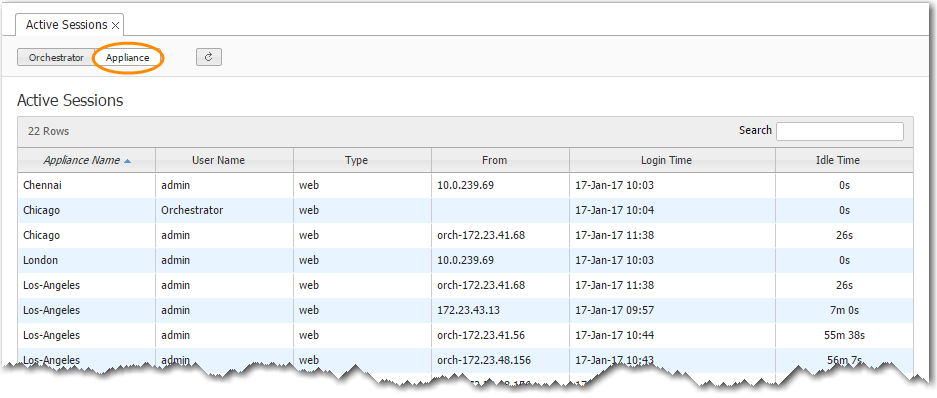Switch to Orchestrator sessions view
This screenshot has height=398, width=937.
pos(56,58)
